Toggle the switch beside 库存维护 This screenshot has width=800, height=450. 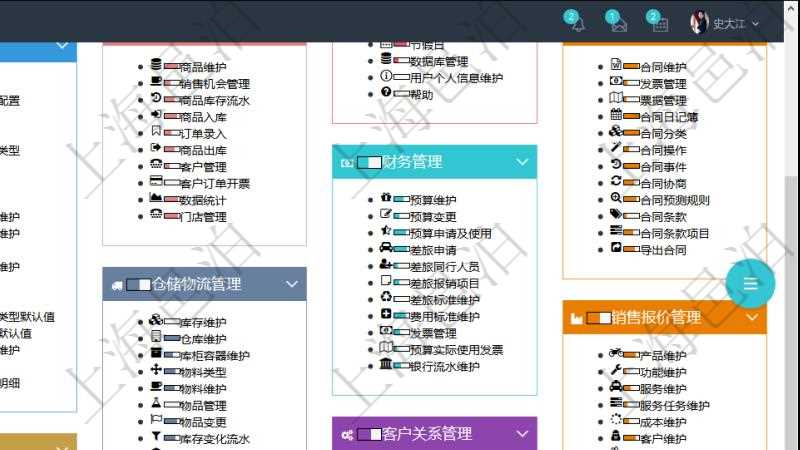pyautogui.click(x=171, y=322)
